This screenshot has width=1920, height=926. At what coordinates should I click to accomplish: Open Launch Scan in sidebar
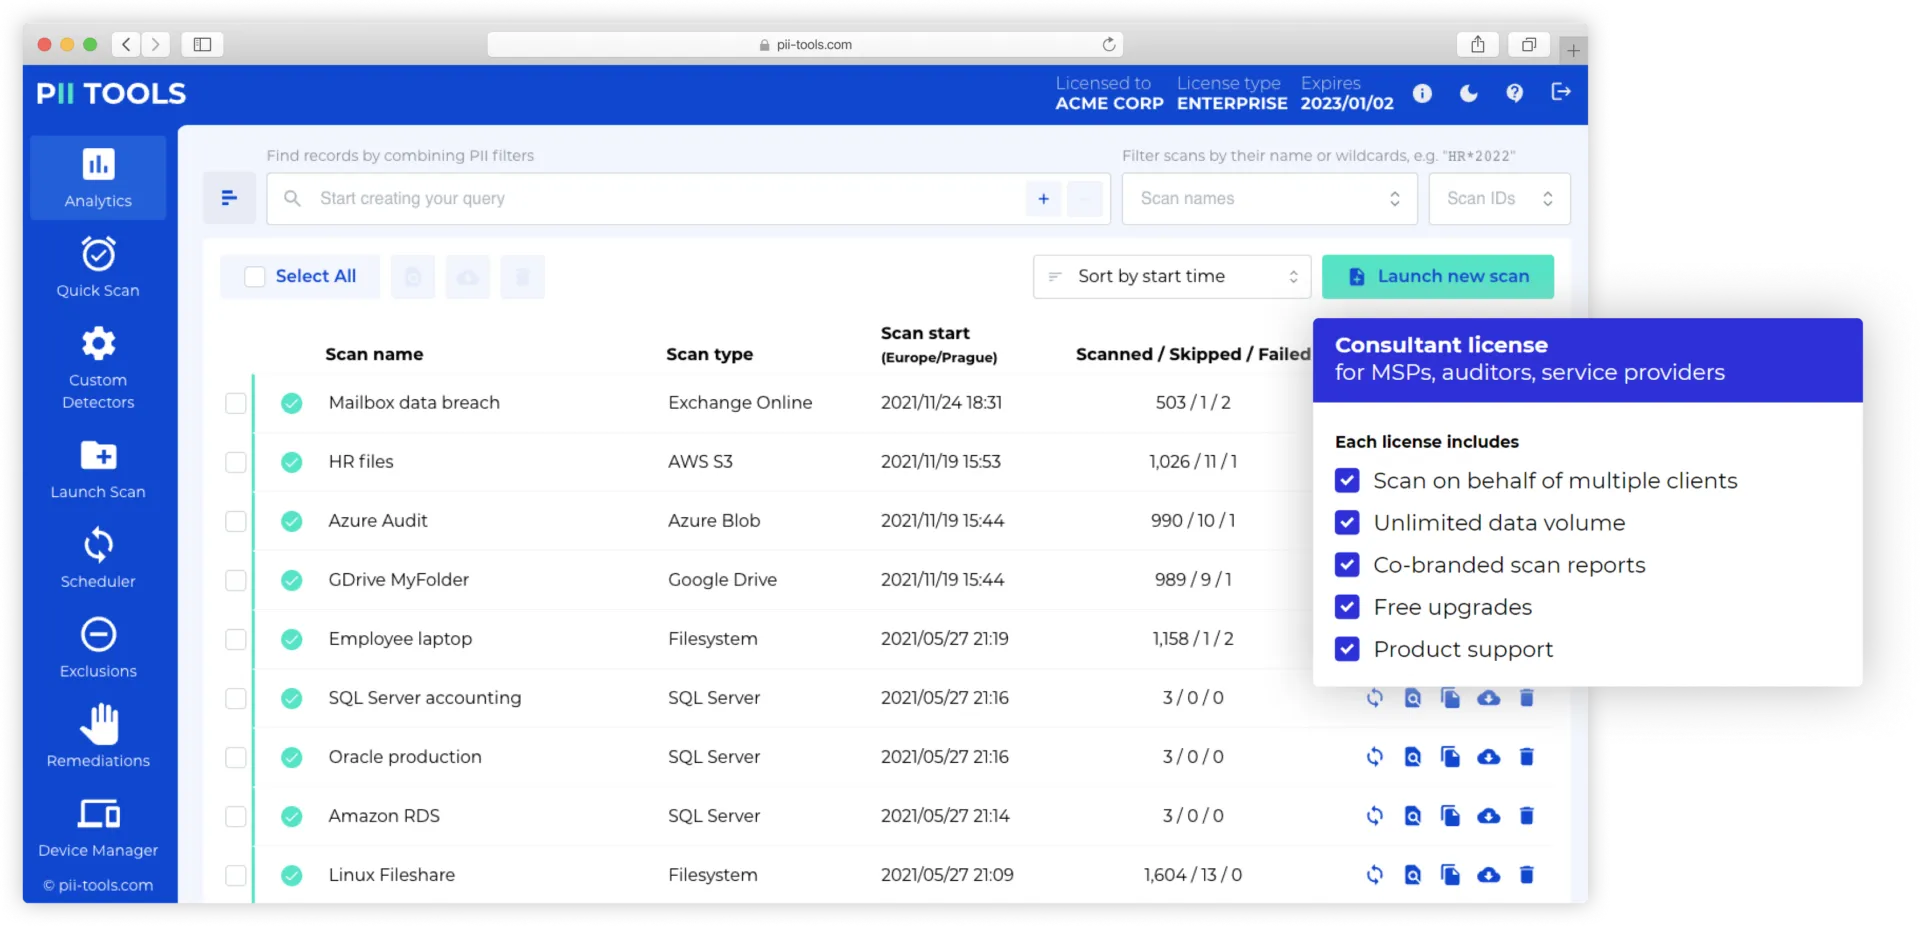coord(98,469)
